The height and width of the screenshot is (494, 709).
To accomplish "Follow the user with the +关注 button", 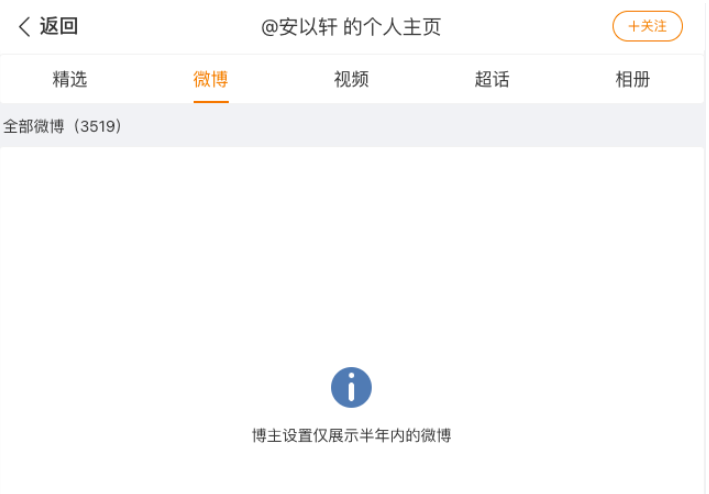I will point(647,26).
